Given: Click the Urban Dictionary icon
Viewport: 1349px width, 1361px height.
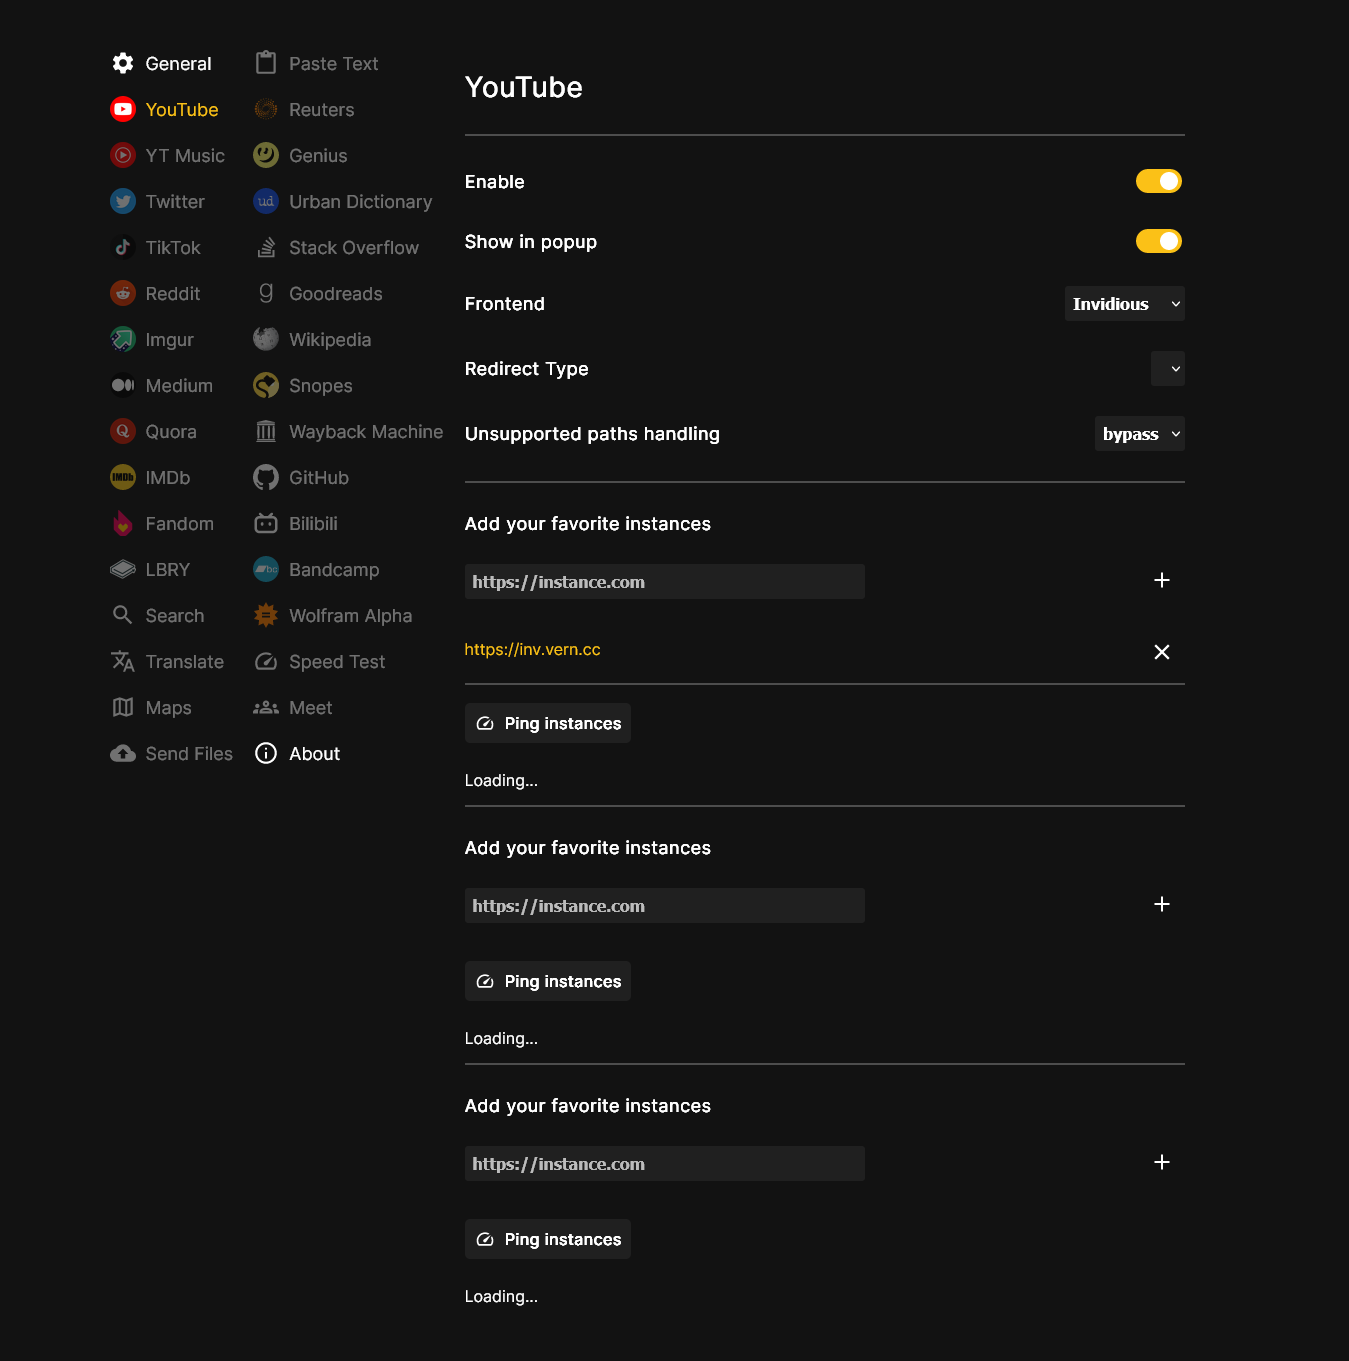Looking at the screenshot, I should point(266,201).
